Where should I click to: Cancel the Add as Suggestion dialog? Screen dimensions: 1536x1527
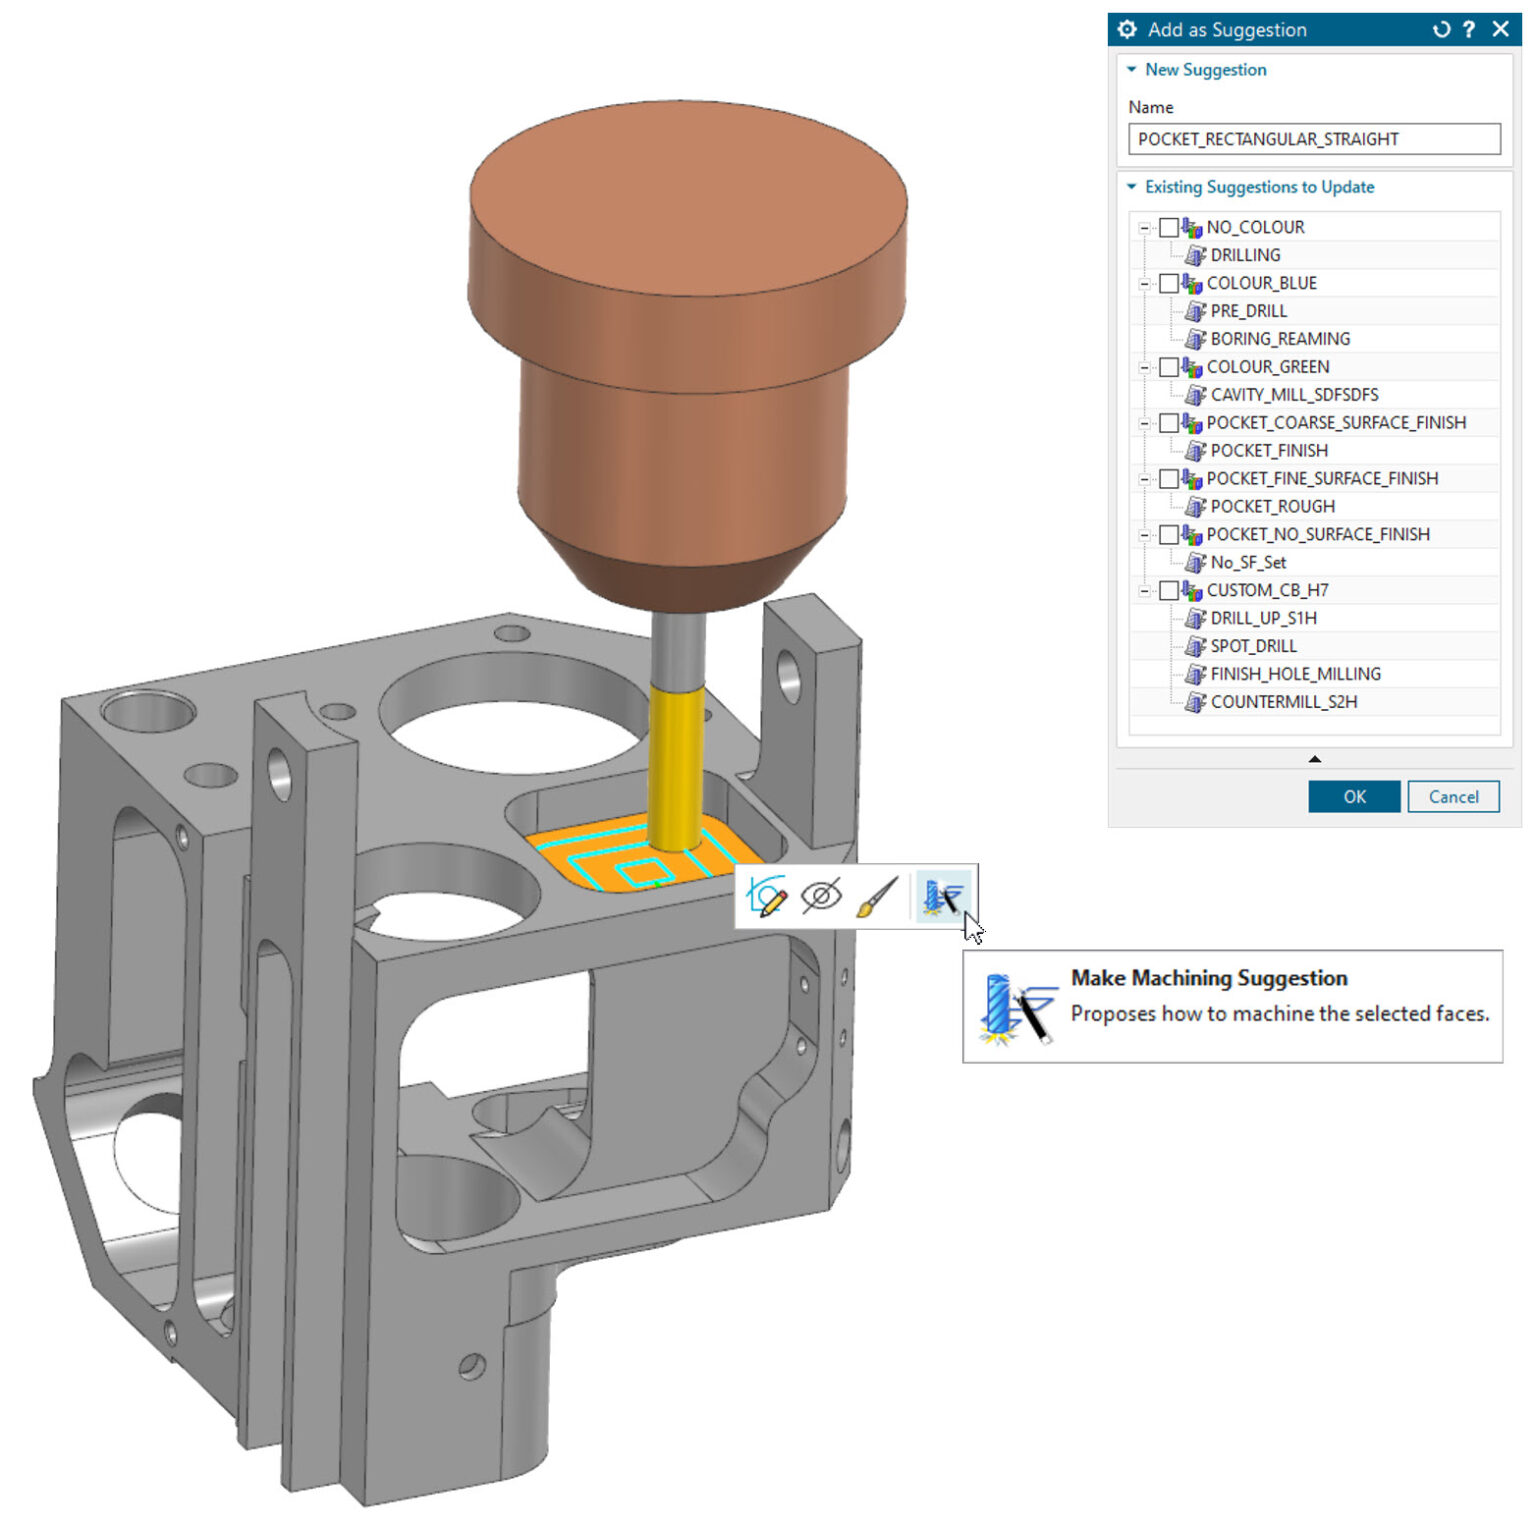pyautogui.click(x=1454, y=797)
